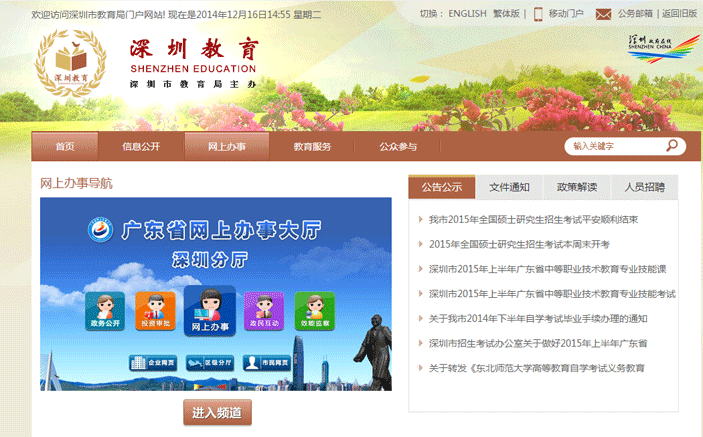Click the Shenzhen Education logo emblem

pos(71,62)
